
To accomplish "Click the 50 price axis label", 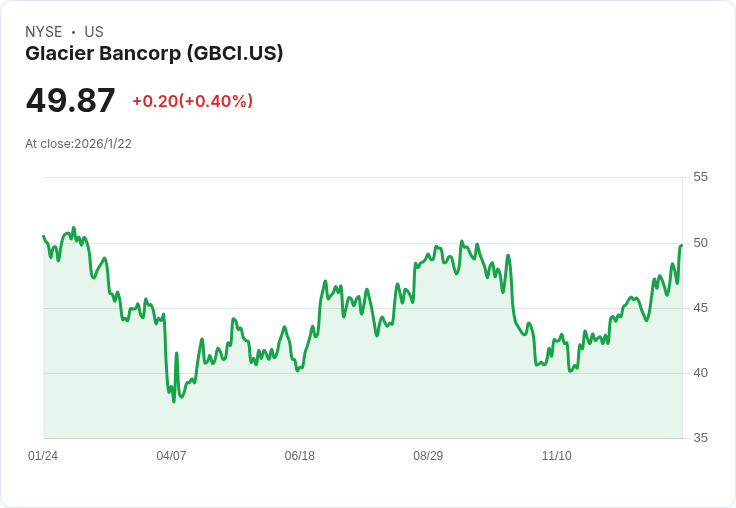I will tap(700, 243).
